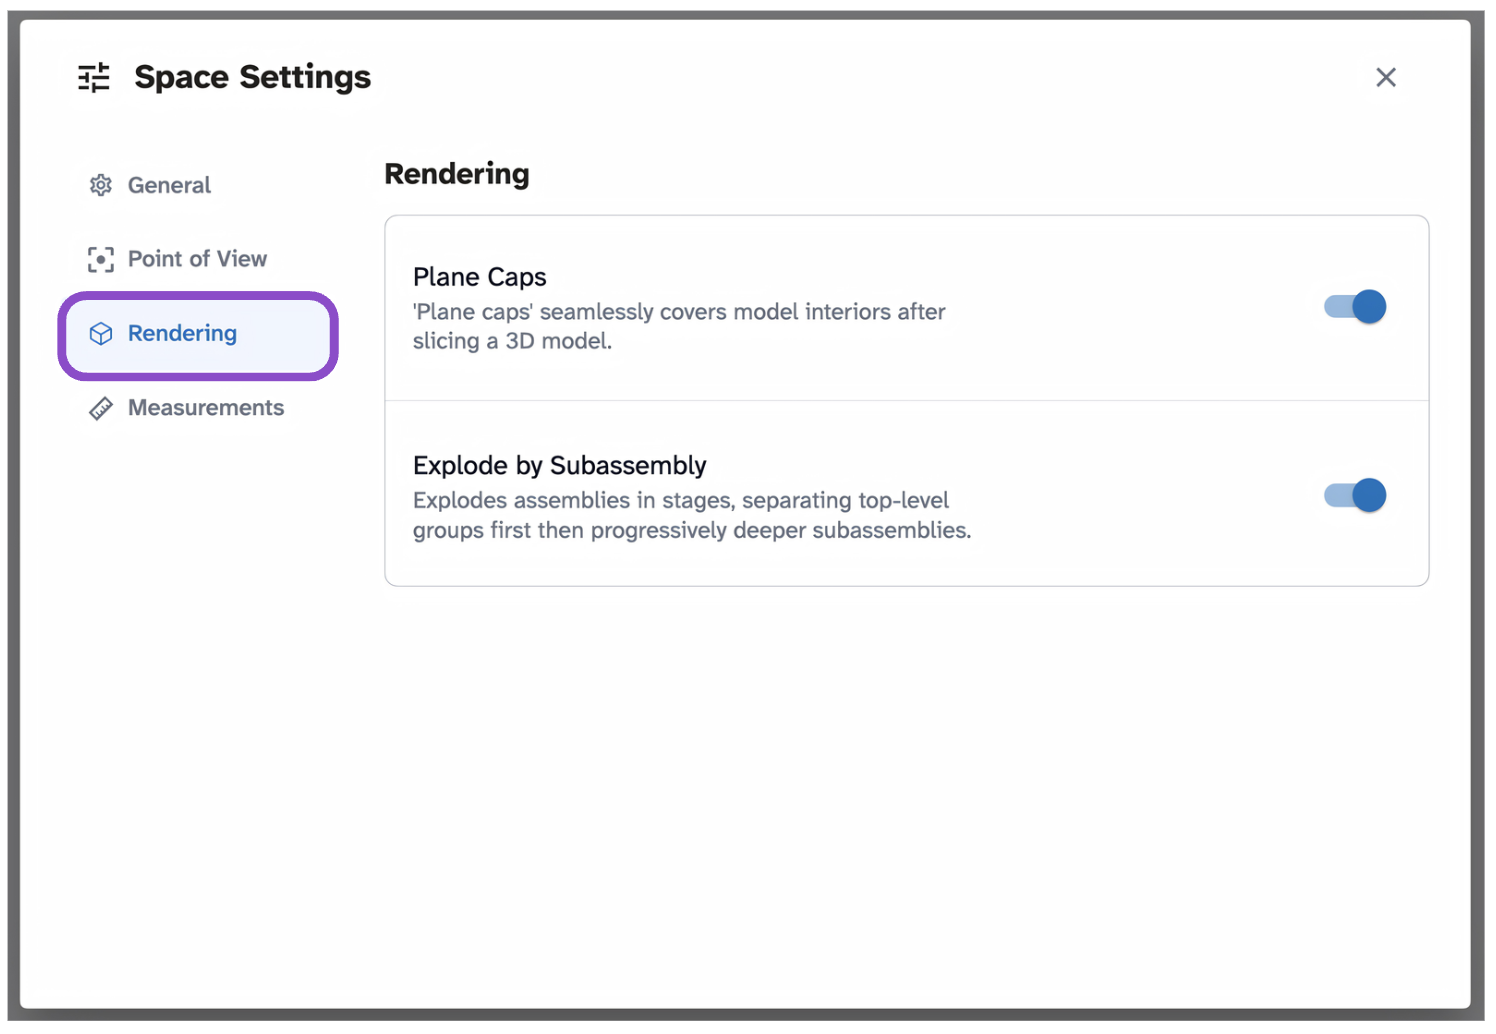Click the Explode by Subassembly title
Image resolution: width=1496 pixels, height=1034 pixels.
pyautogui.click(x=560, y=466)
